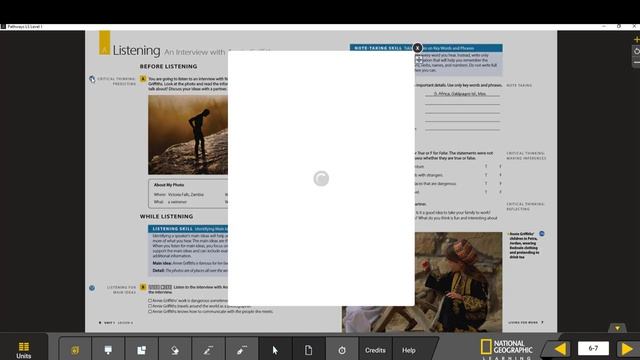640x360 pixels.
Task: Click the NOTE-TAKING SKILL blue header bar
Action: coord(426,48)
